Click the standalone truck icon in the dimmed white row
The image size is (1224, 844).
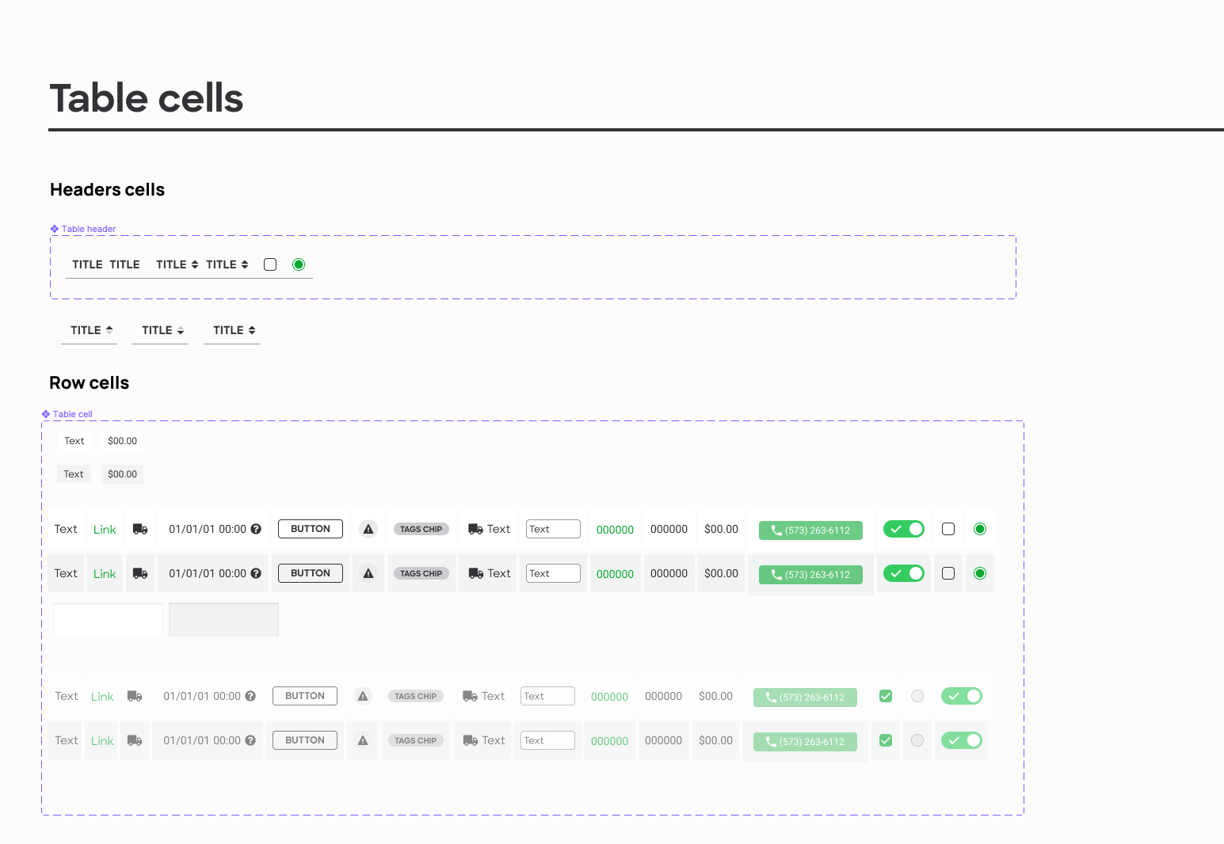click(135, 696)
